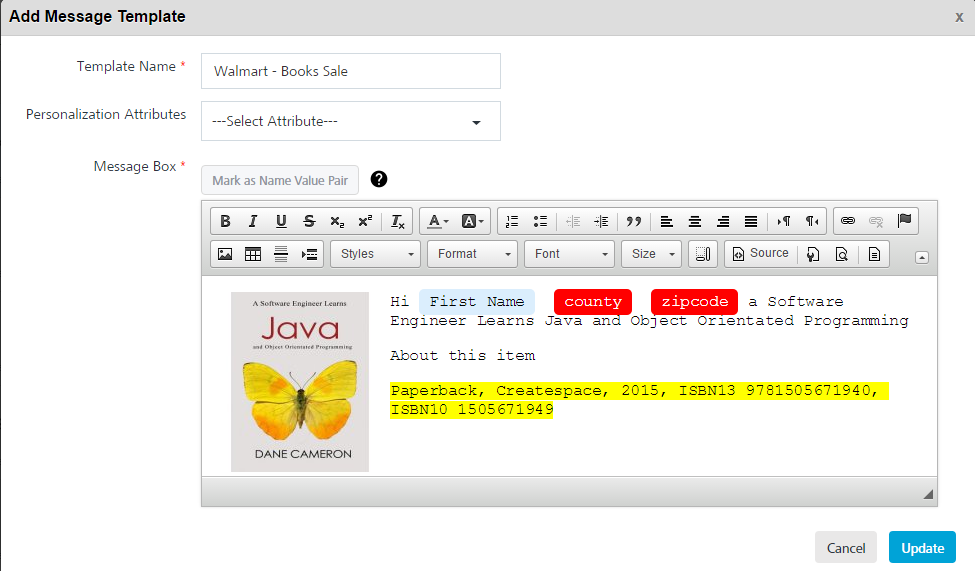Click the Cancel button

(x=845, y=548)
